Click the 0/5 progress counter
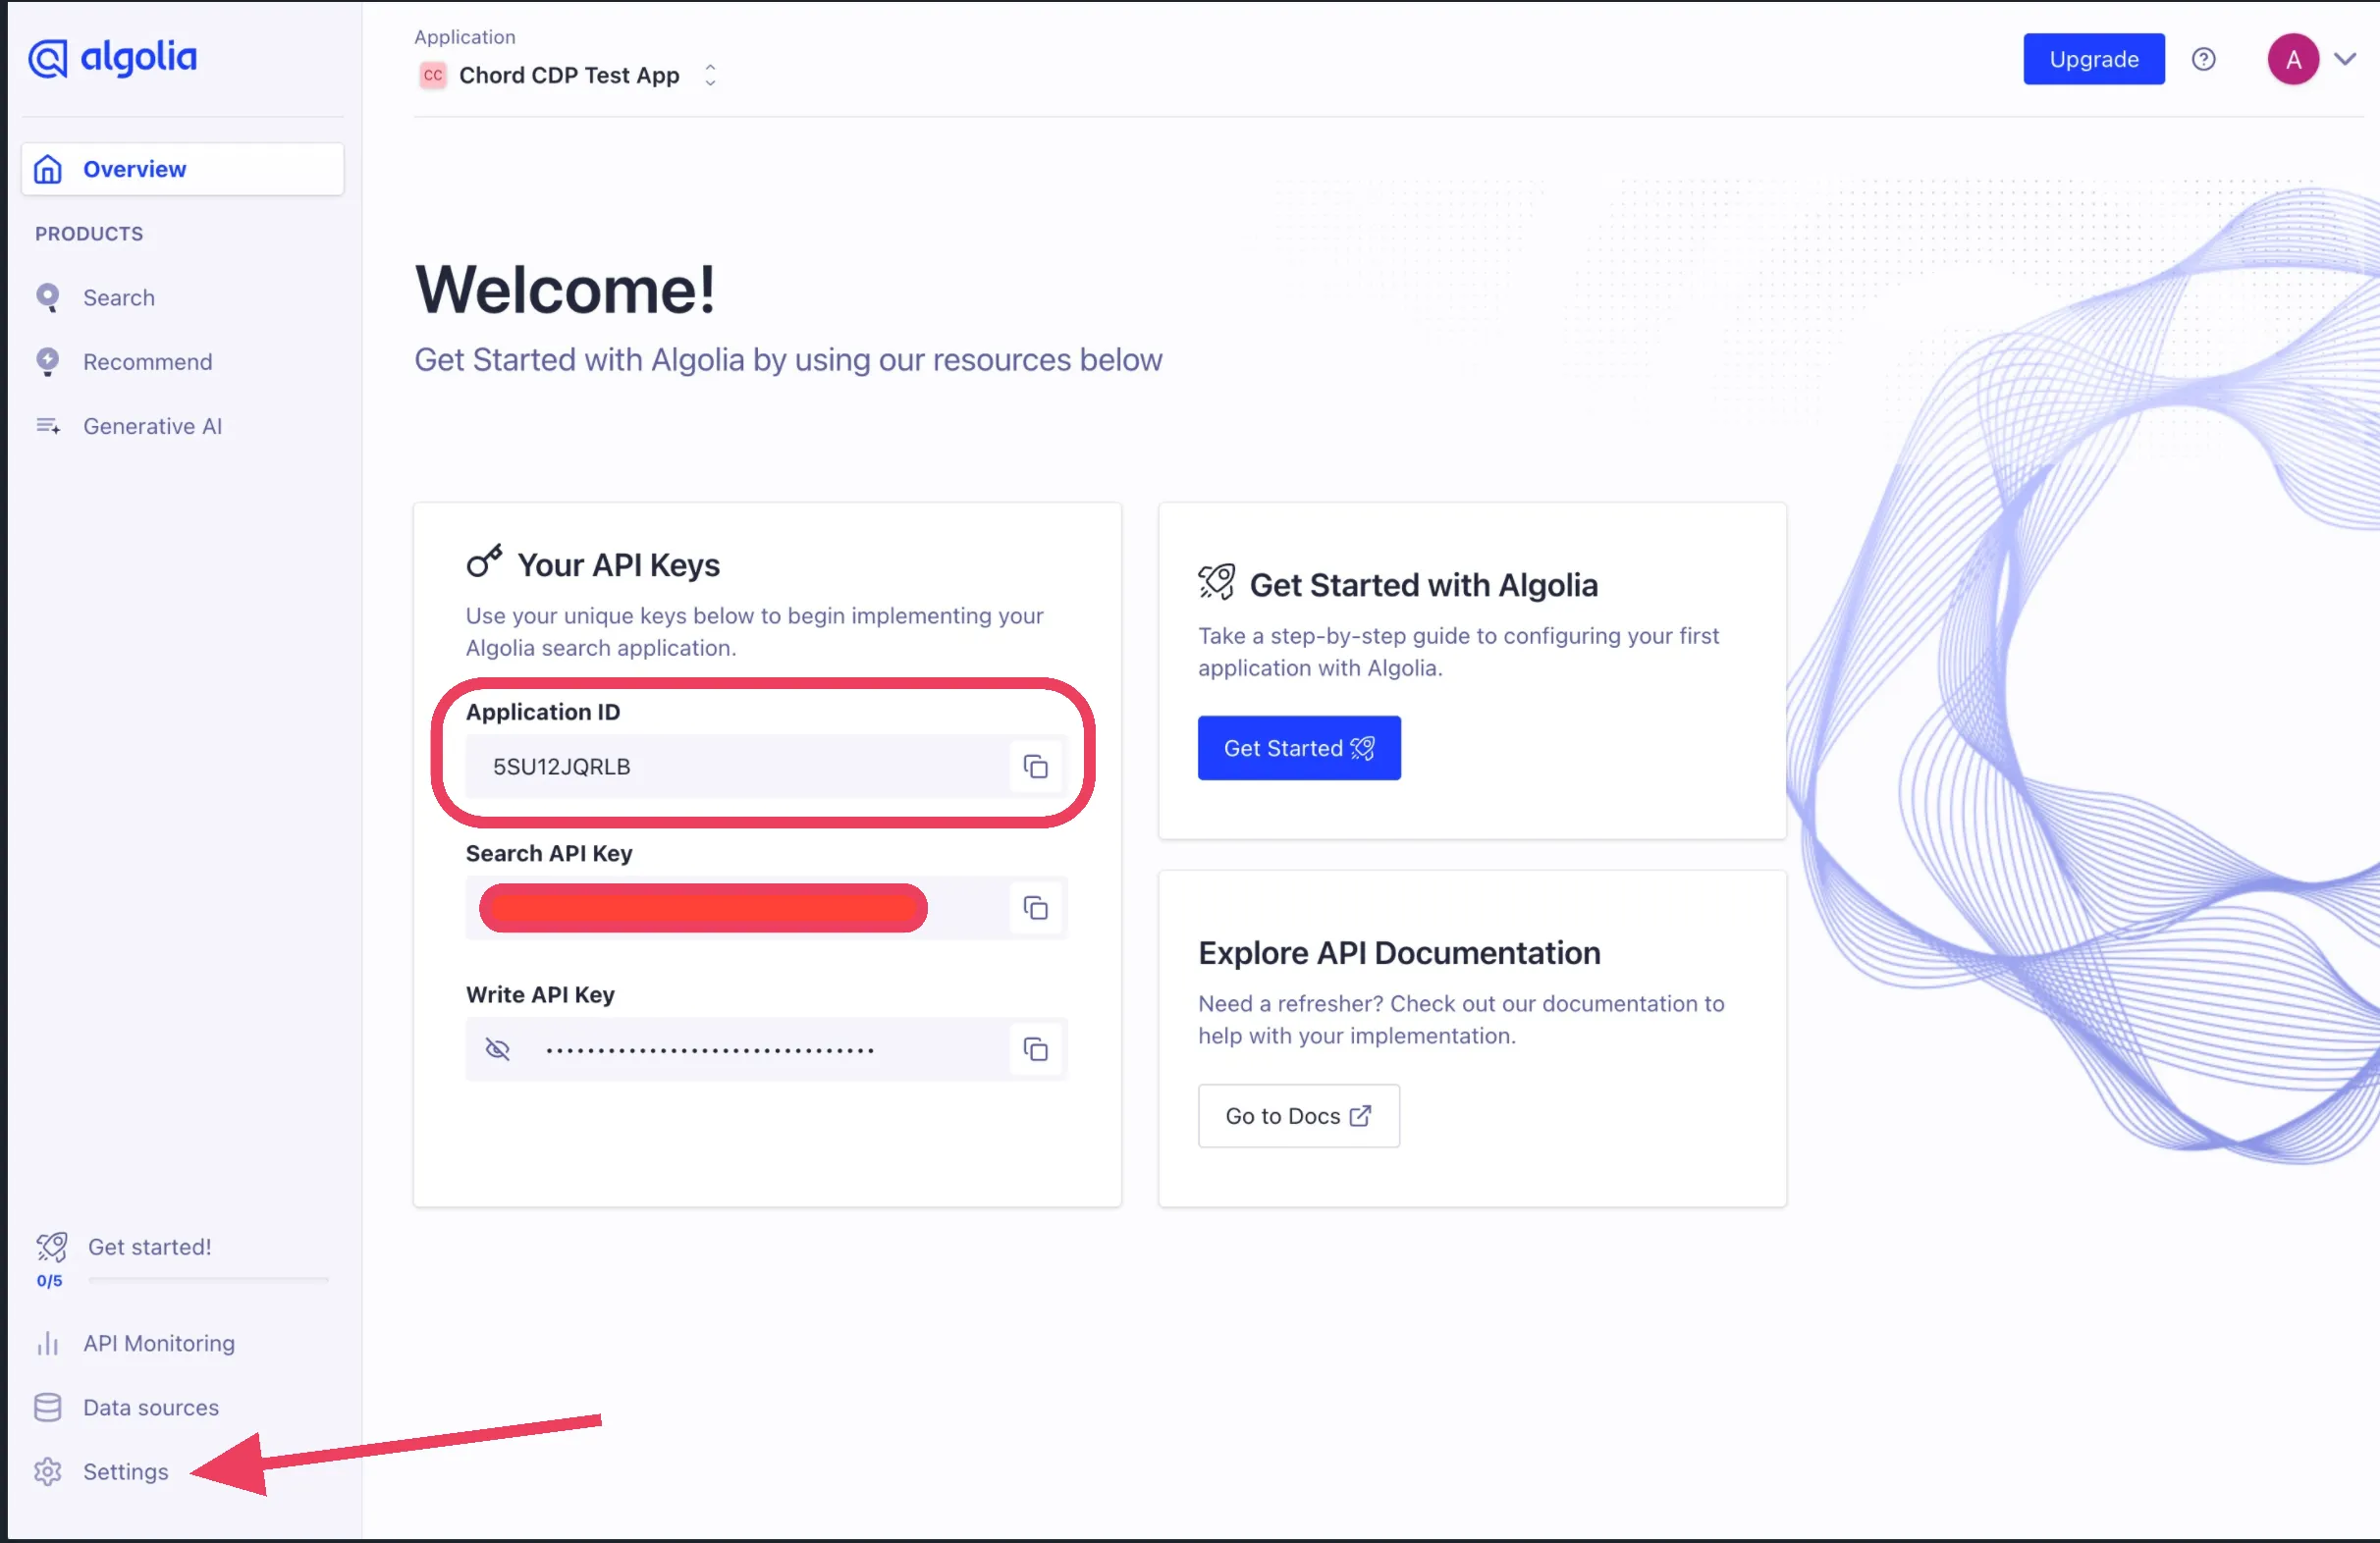Image resolution: width=2380 pixels, height=1543 pixels. (49, 1281)
